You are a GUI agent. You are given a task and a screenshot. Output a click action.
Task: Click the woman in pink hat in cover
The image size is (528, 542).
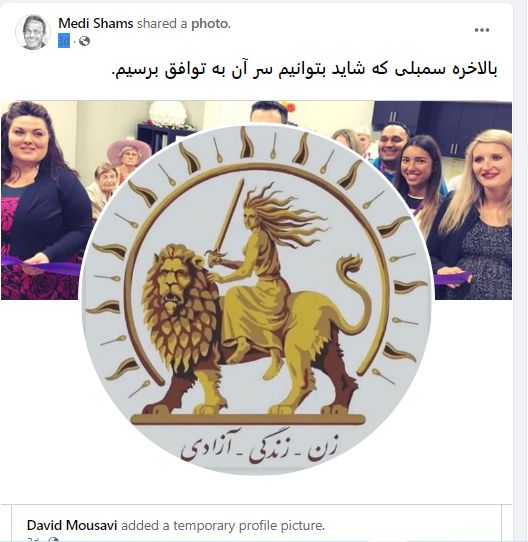(x=129, y=156)
